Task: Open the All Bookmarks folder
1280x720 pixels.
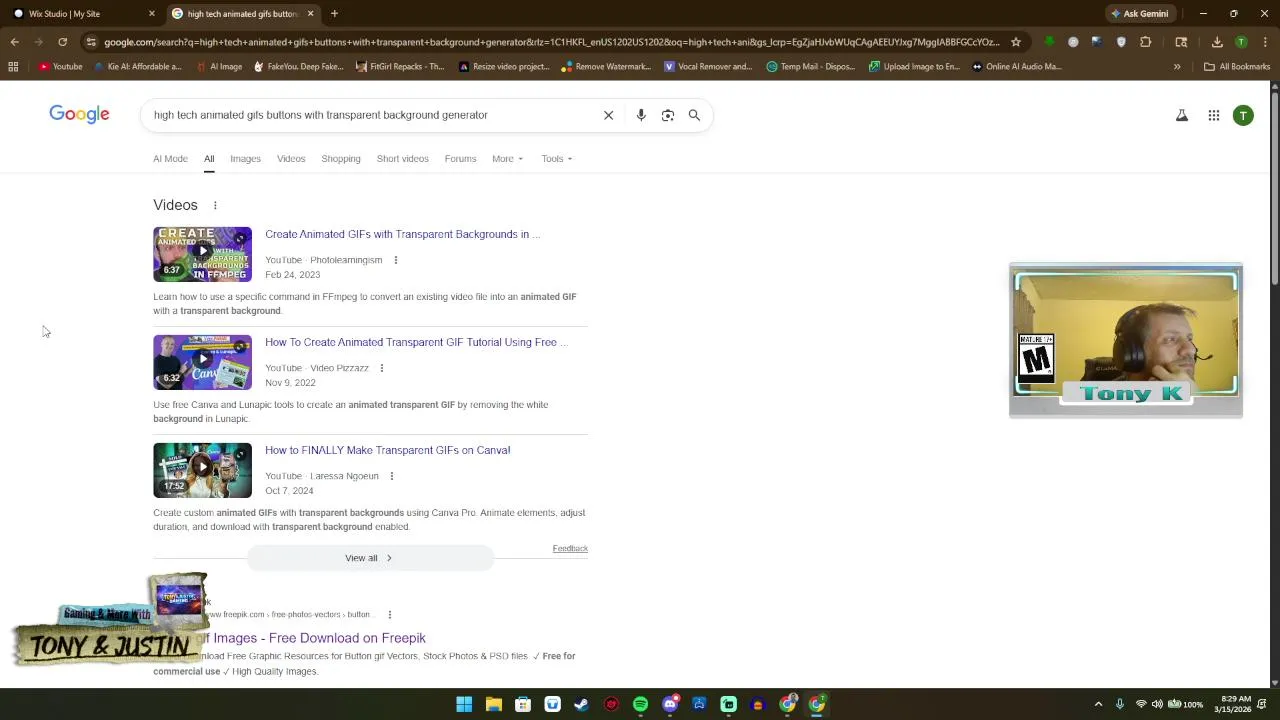Action: pos(1237,67)
